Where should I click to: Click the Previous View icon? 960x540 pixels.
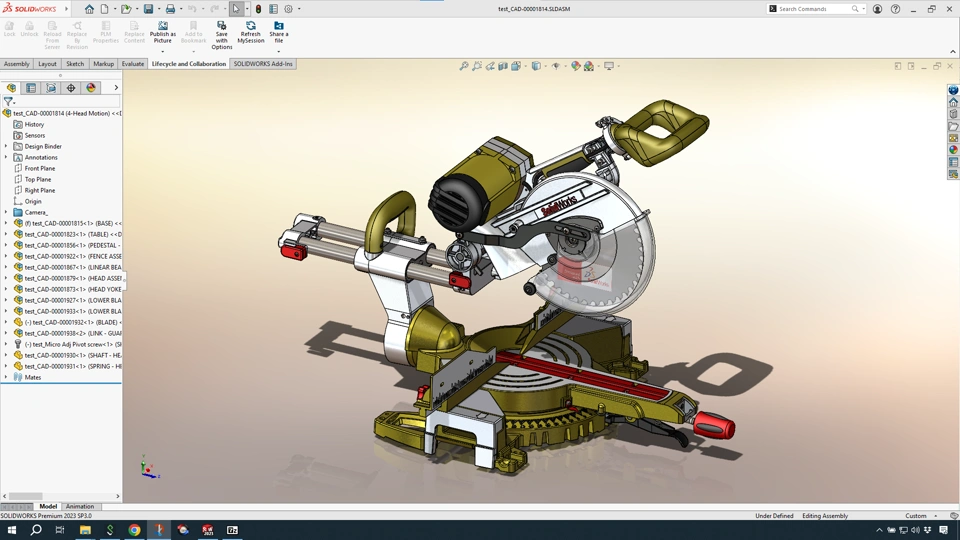490,66
